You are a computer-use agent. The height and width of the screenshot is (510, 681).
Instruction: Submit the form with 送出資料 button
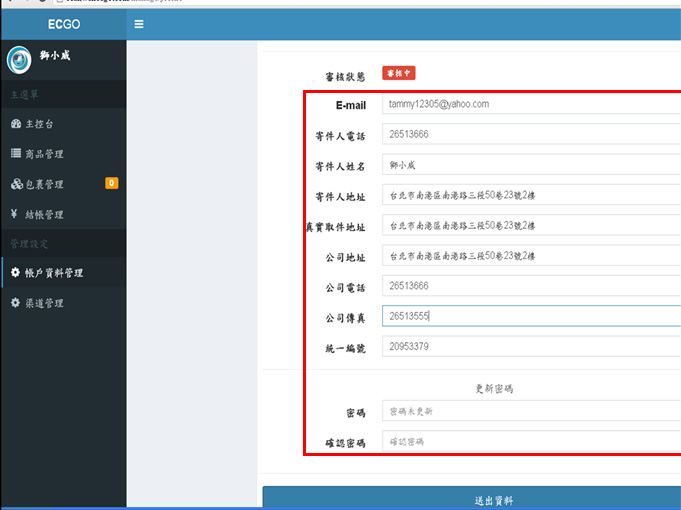[471, 499]
